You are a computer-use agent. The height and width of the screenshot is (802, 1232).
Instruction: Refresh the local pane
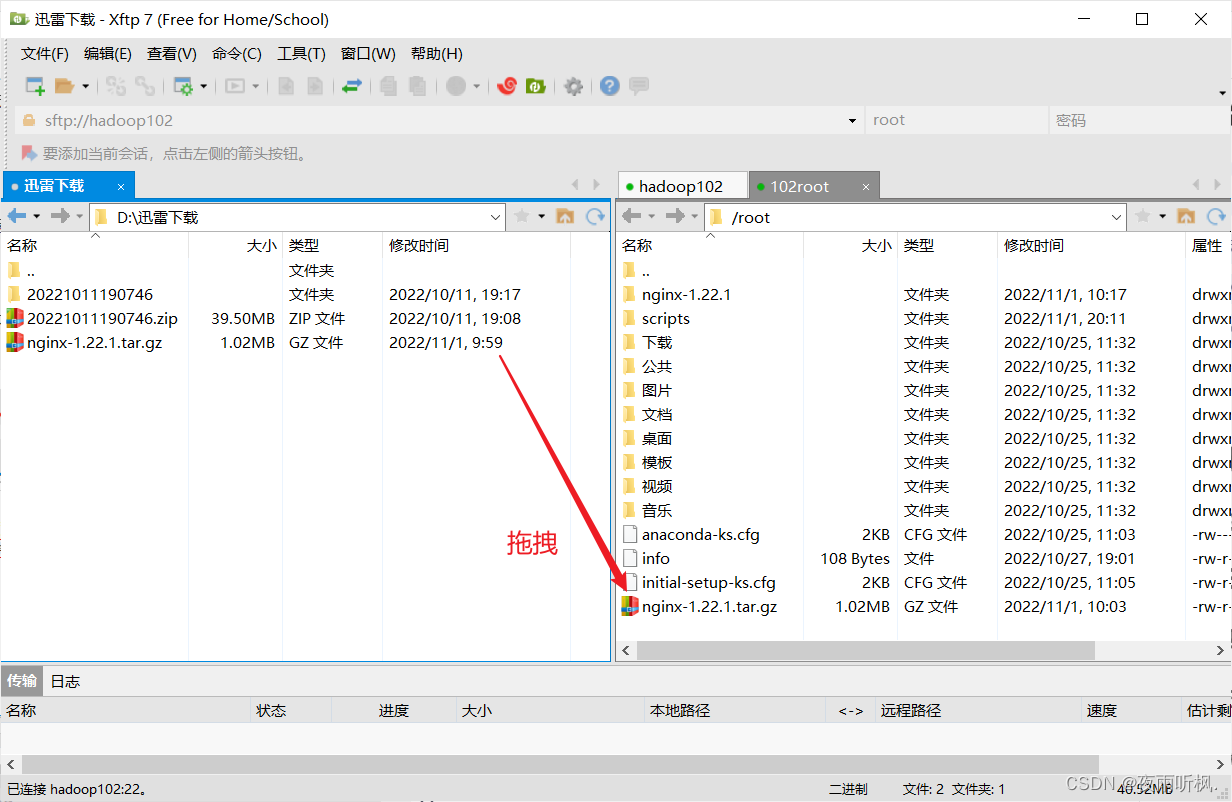point(595,216)
